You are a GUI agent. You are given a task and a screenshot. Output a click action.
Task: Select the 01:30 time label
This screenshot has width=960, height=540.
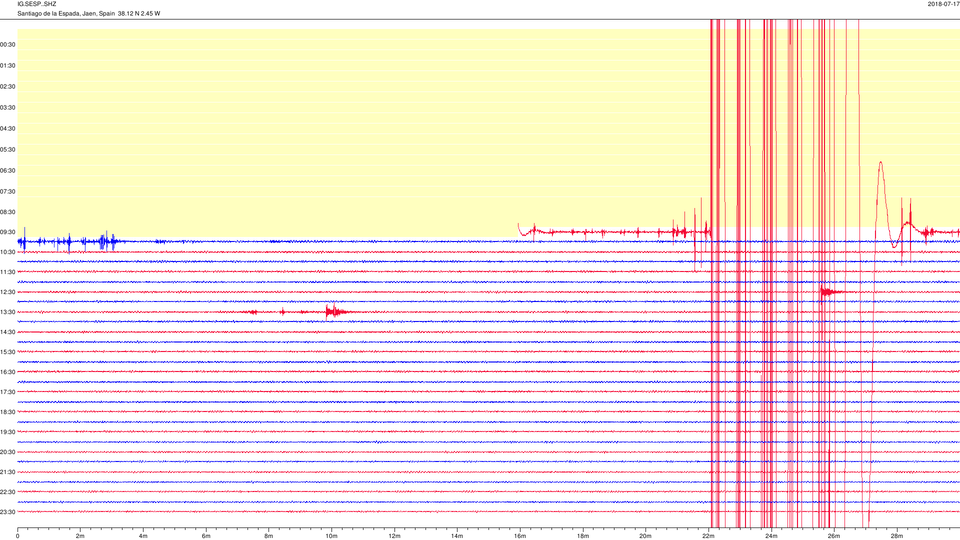[8, 66]
